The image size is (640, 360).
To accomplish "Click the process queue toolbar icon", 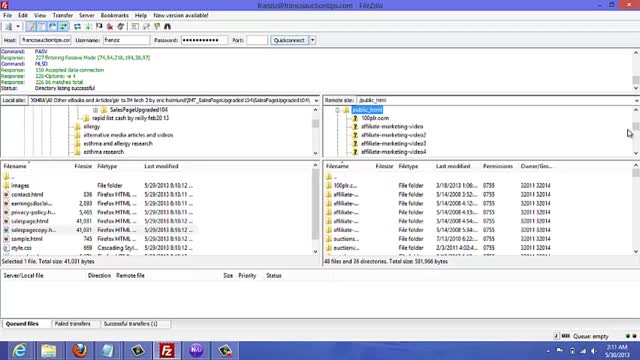I will tap(88, 27).
